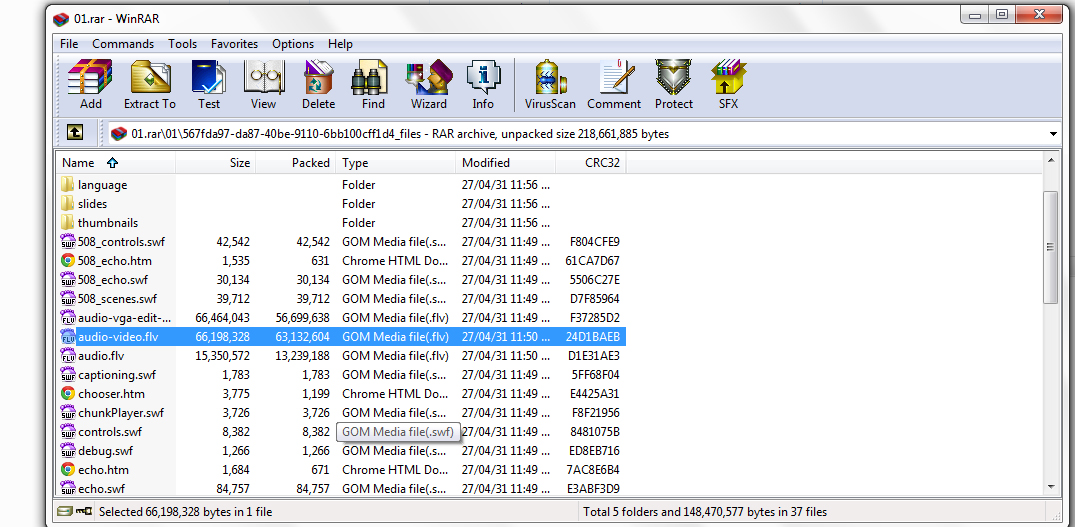Click the Extract To toolbar icon
This screenshot has width=1075, height=527.
149,84
